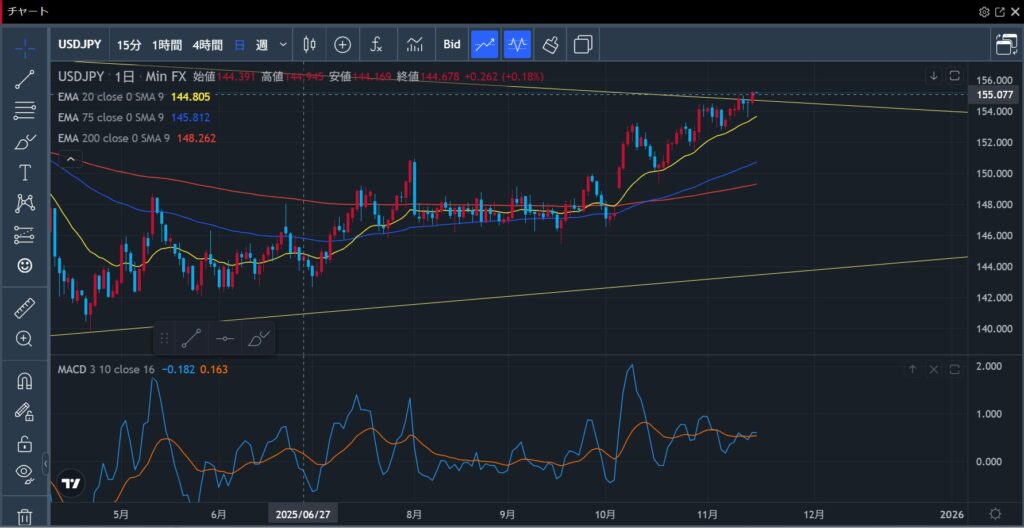This screenshot has height=528, width=1024.
Task: Open the emoji sticker tool
Action: (25, 265)
